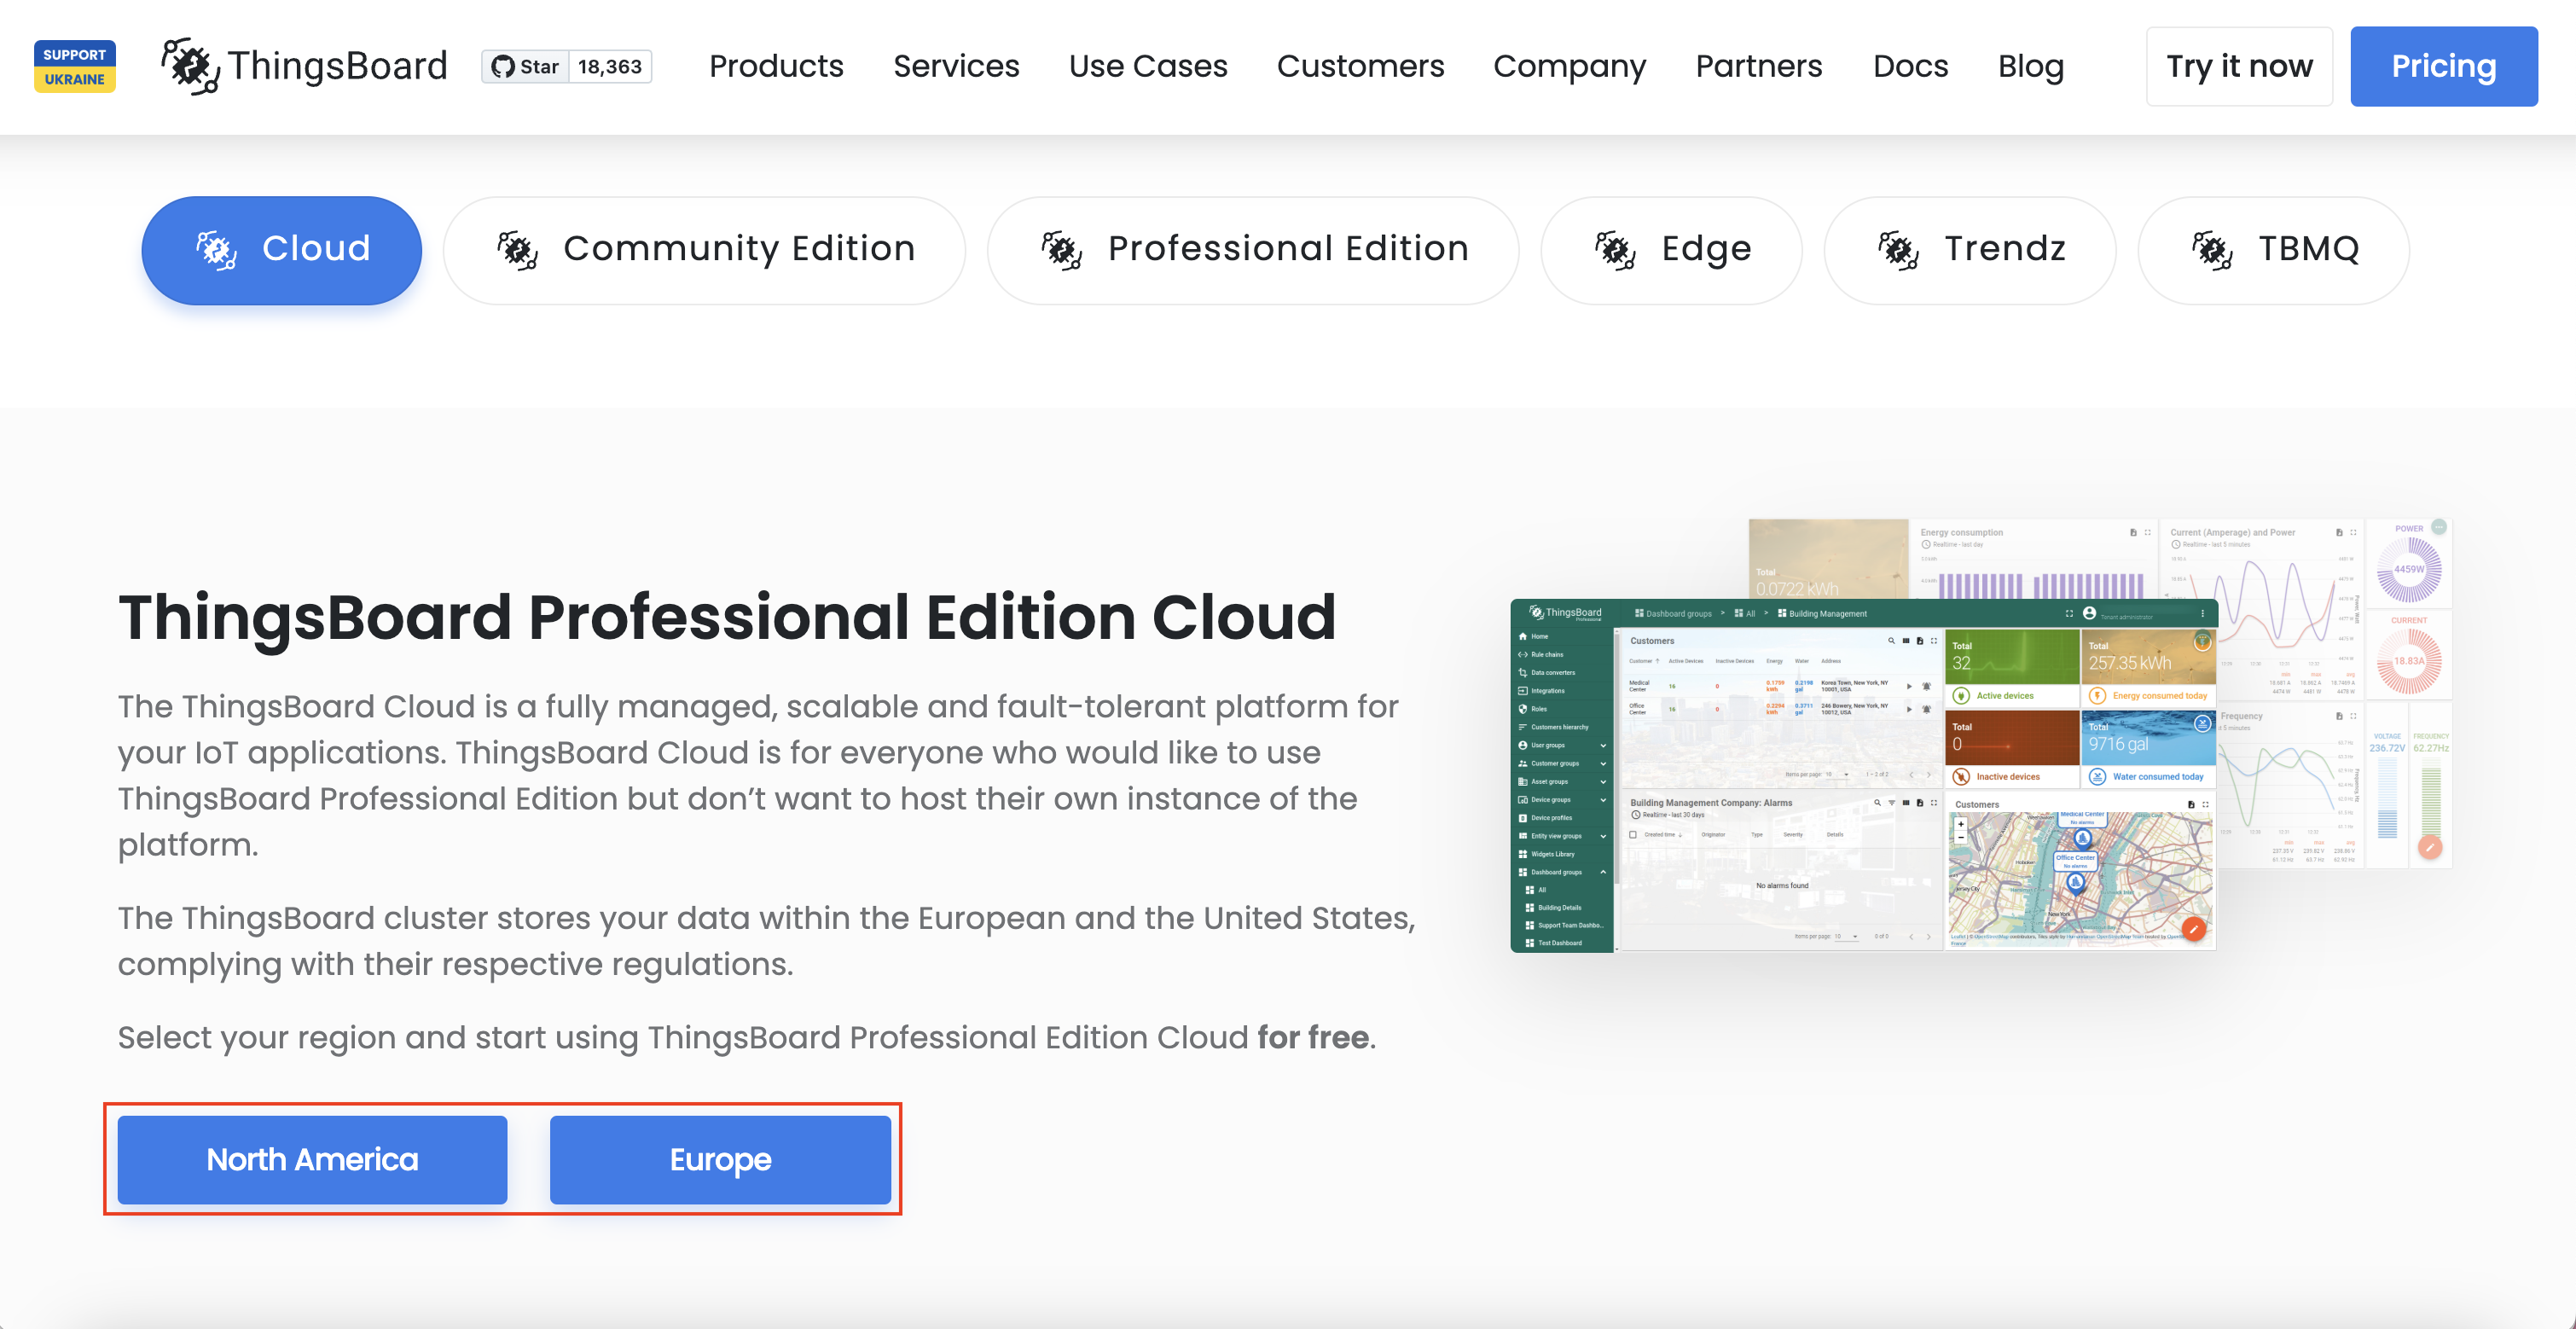Click the bold "for free" text
The width and height of the screenshot is (2576, 1329).
click(1313, 1038)
